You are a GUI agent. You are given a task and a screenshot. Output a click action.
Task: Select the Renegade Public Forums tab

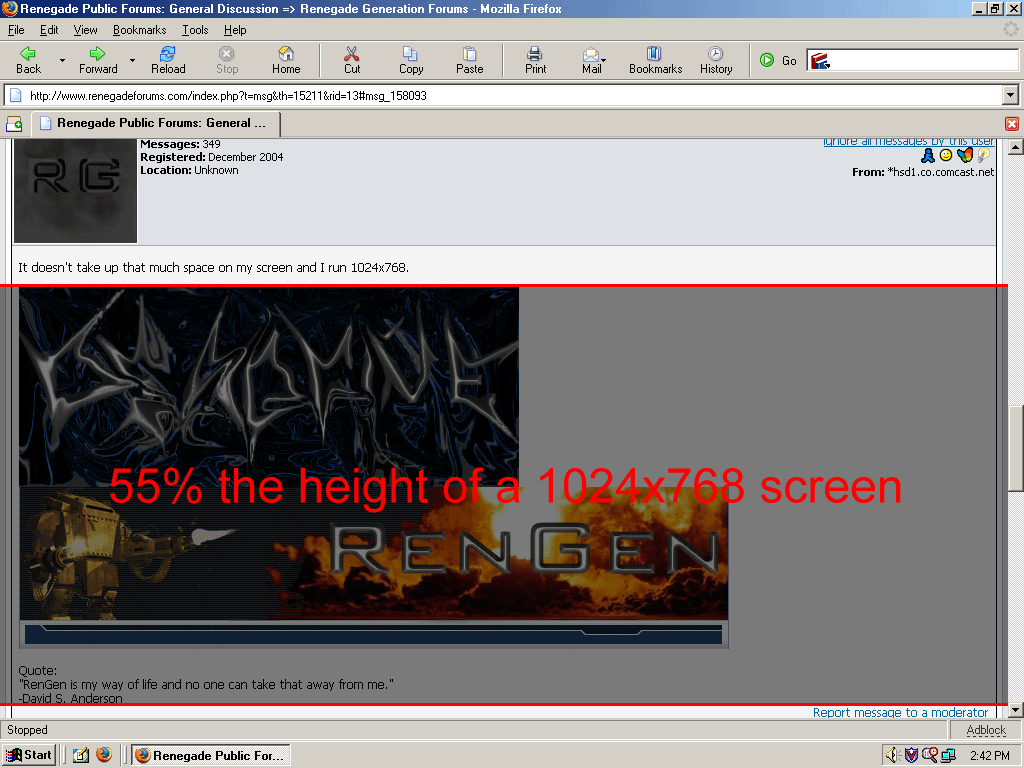point(156,123)
